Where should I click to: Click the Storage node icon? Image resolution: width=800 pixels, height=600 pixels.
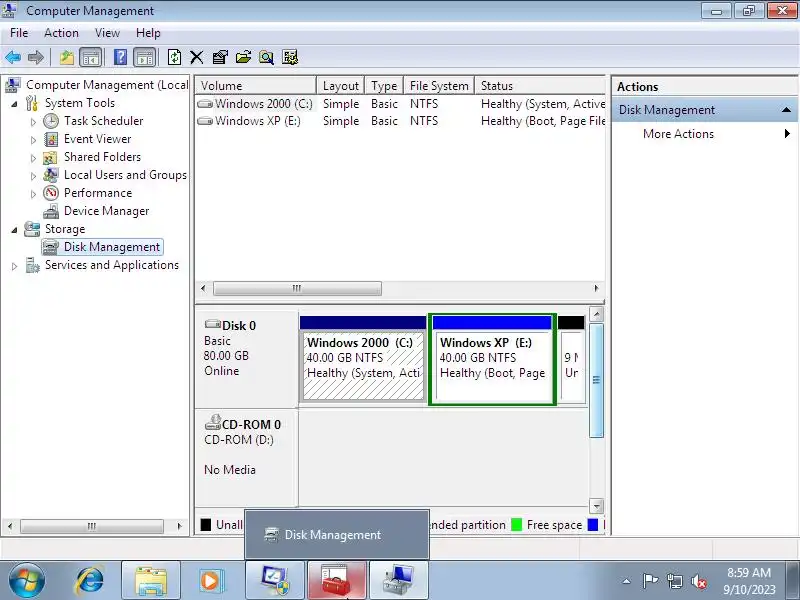tap(32, 229)
